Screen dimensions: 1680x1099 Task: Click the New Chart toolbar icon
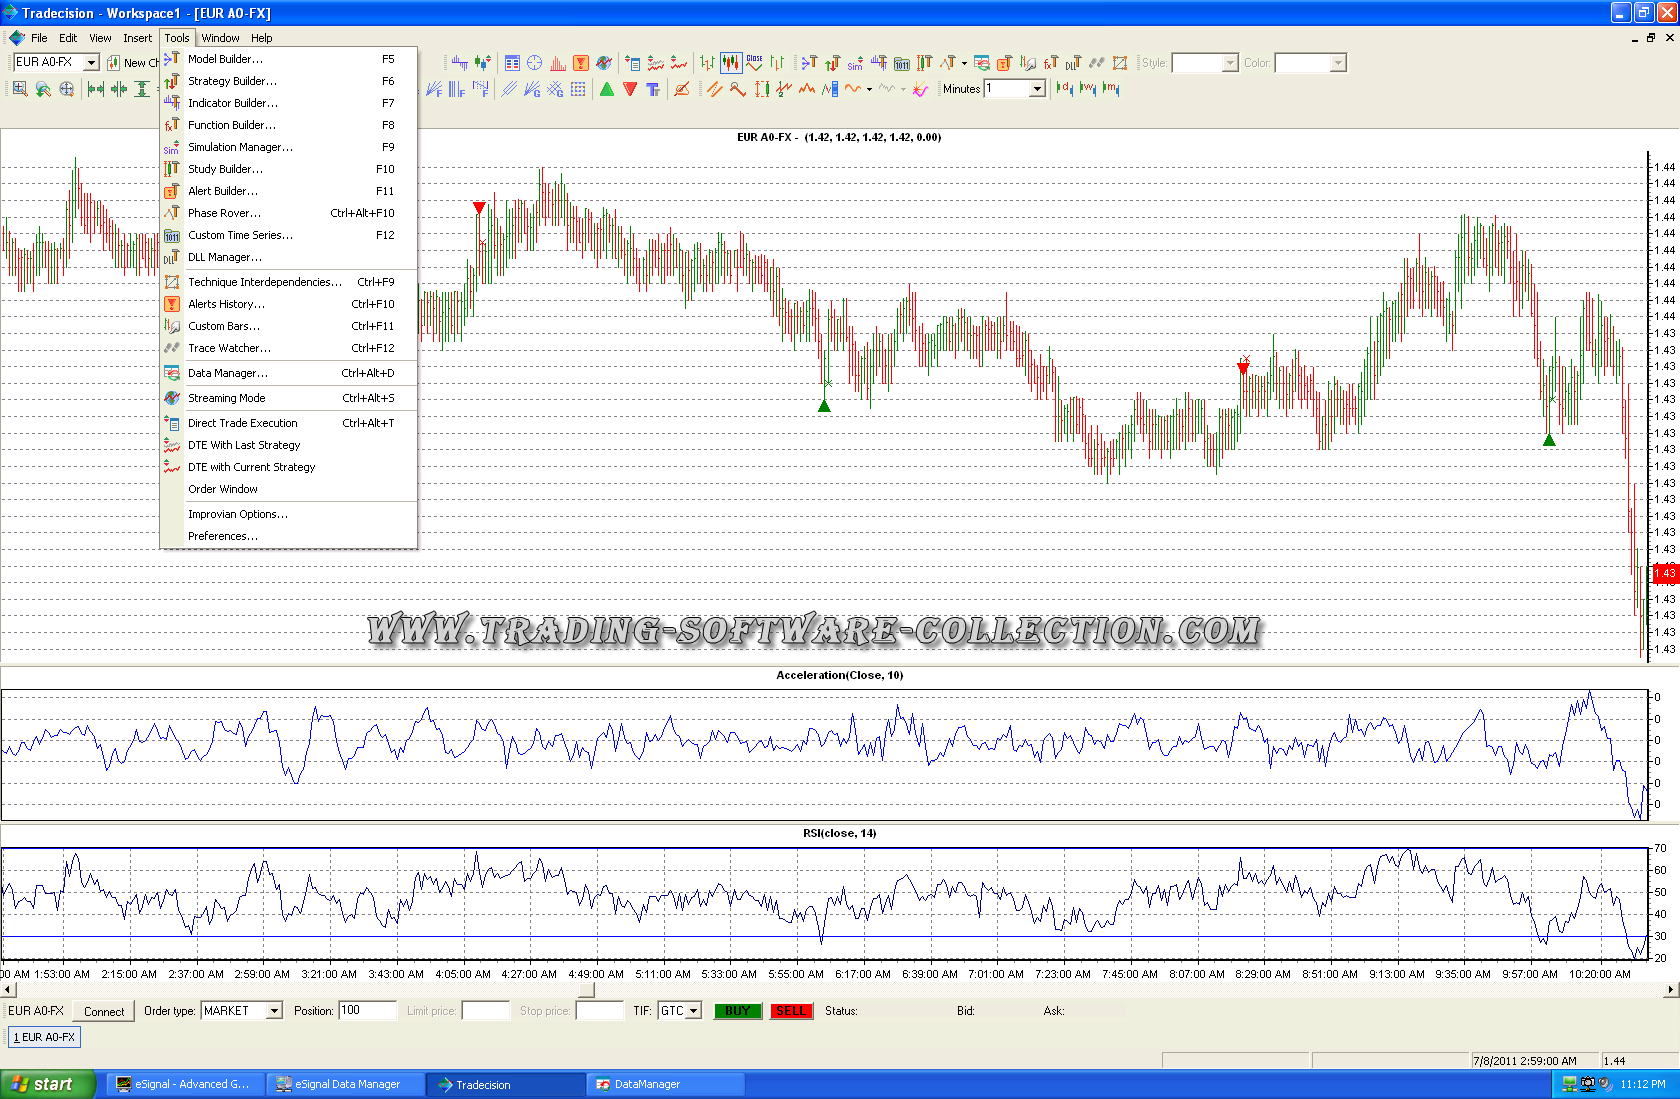(114, 63)
